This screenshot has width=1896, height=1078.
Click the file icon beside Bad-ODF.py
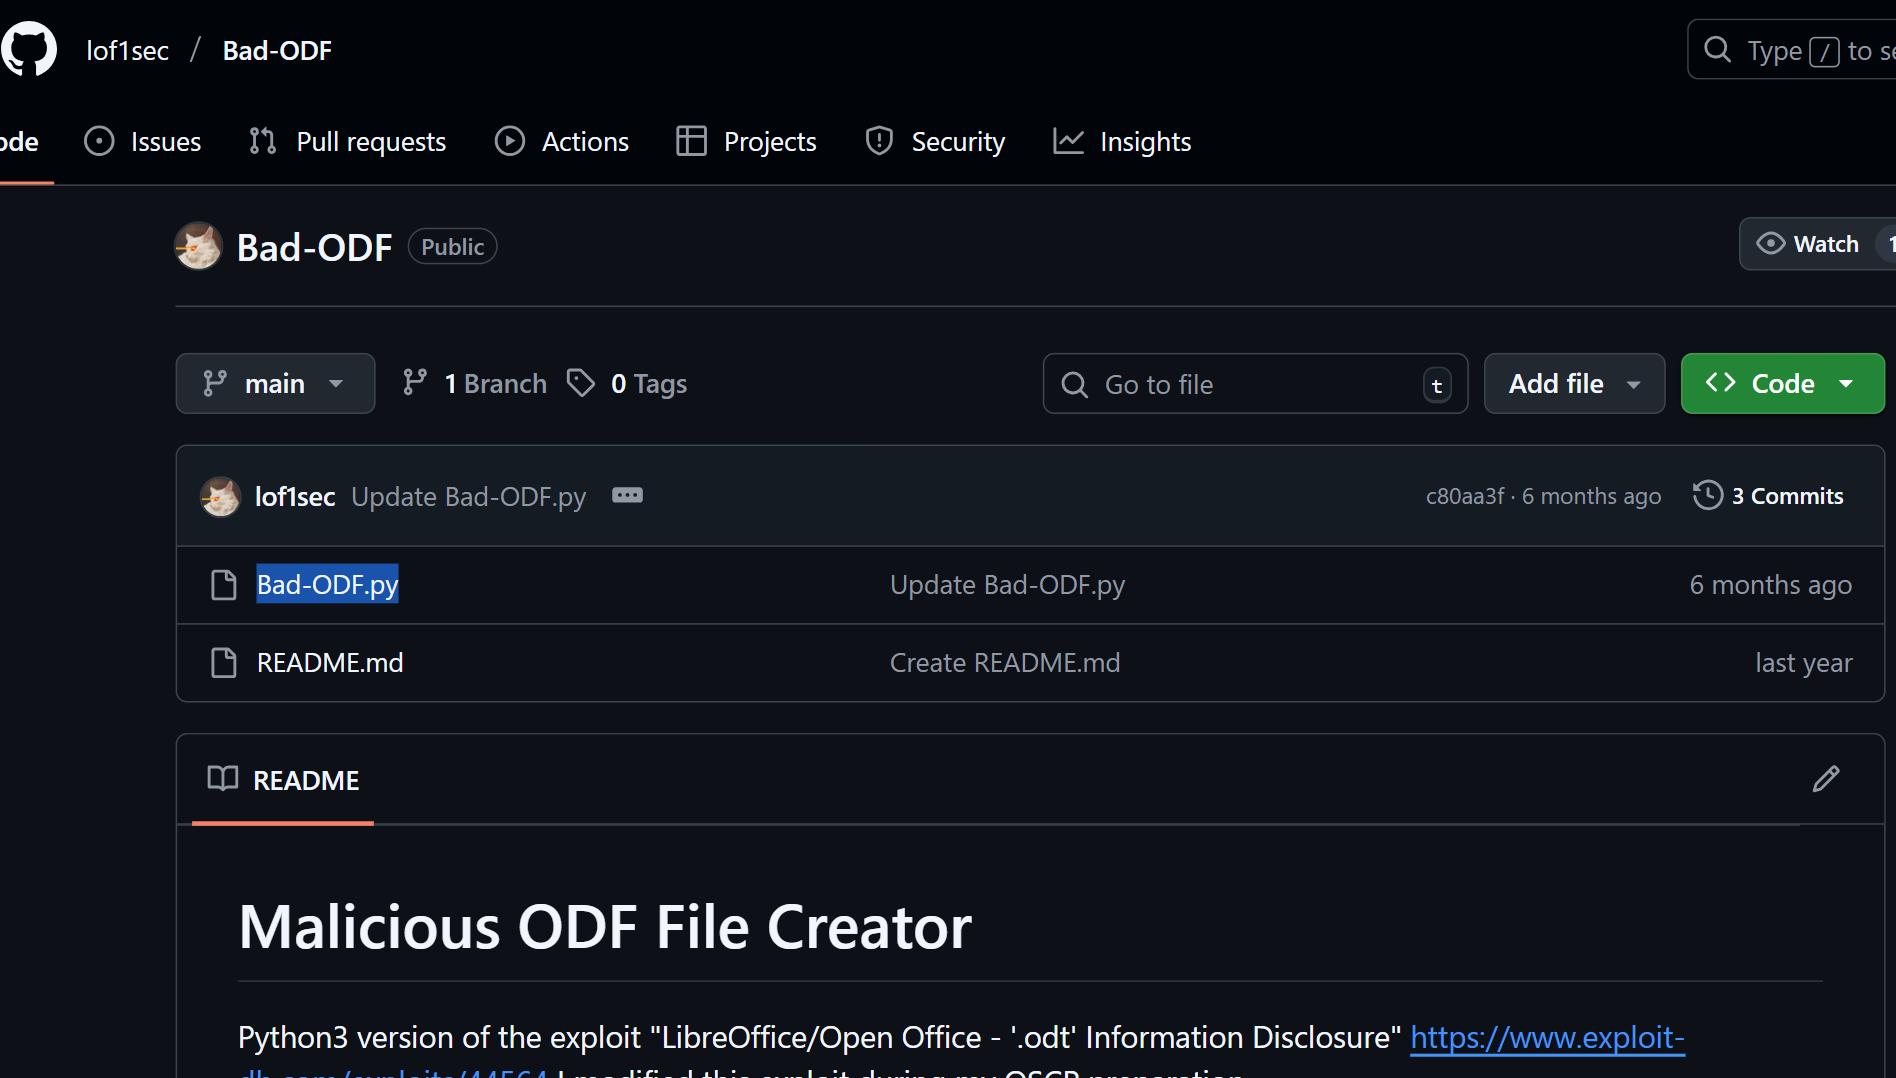(x=224, y=585)
